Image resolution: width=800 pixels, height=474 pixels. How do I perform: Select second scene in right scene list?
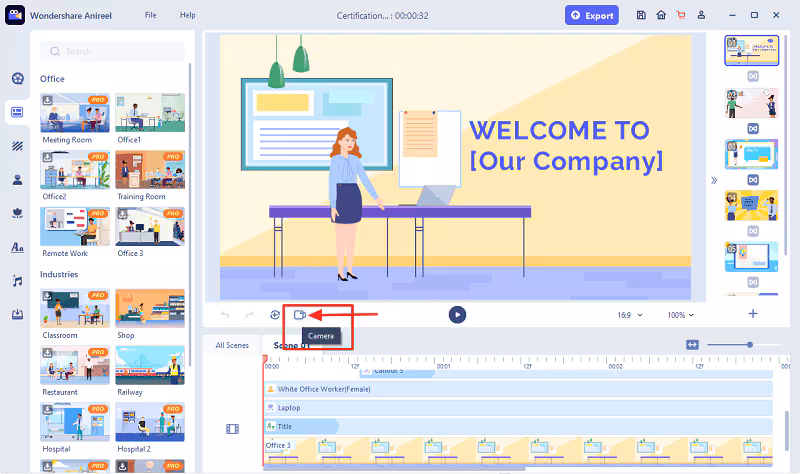click(x=752, y=103)
